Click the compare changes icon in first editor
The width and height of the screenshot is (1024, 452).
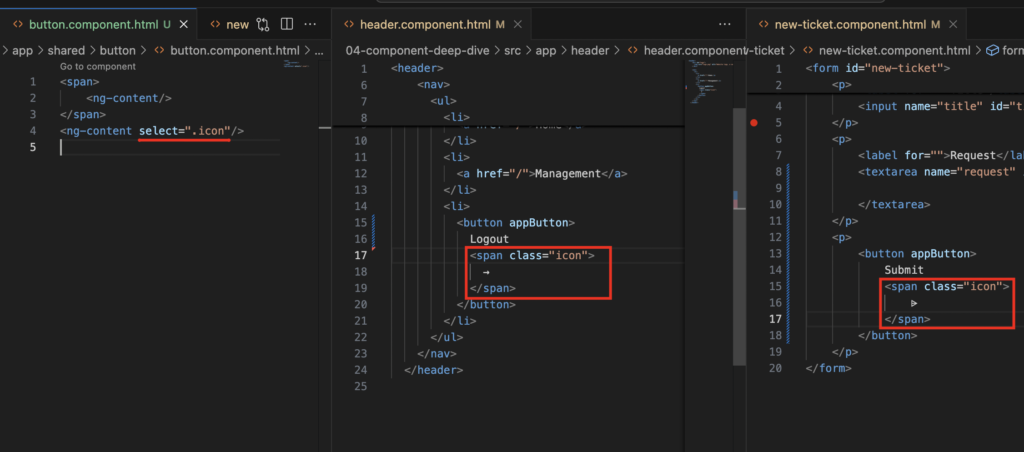tap(263, 23)
